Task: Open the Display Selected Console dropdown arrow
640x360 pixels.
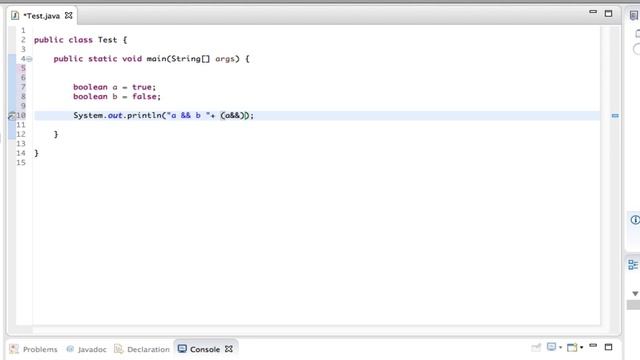Action: click(560, 347)
